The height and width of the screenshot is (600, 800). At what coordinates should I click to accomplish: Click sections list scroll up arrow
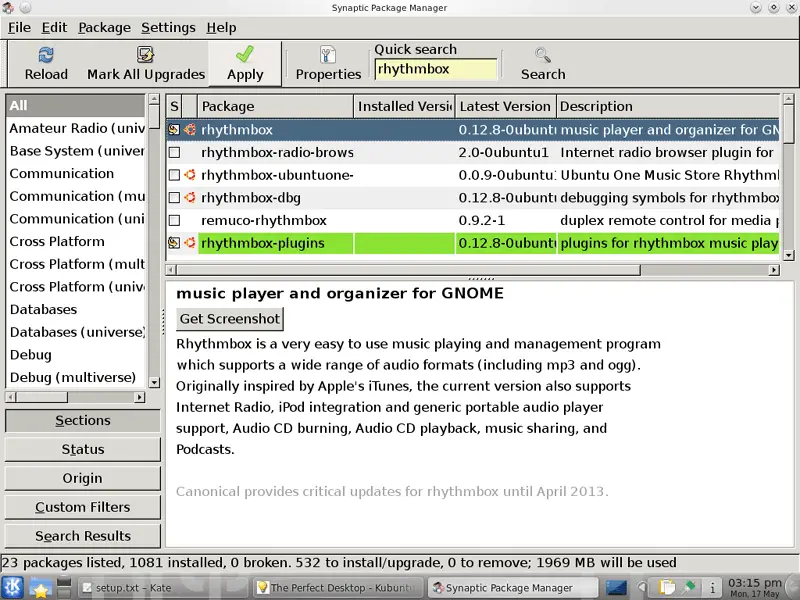[x=154, y=99]
